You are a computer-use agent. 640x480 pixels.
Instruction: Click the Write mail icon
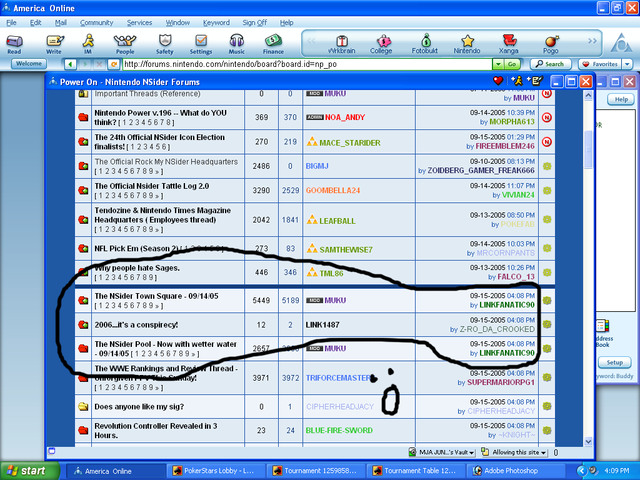click(x=54, y=42)
